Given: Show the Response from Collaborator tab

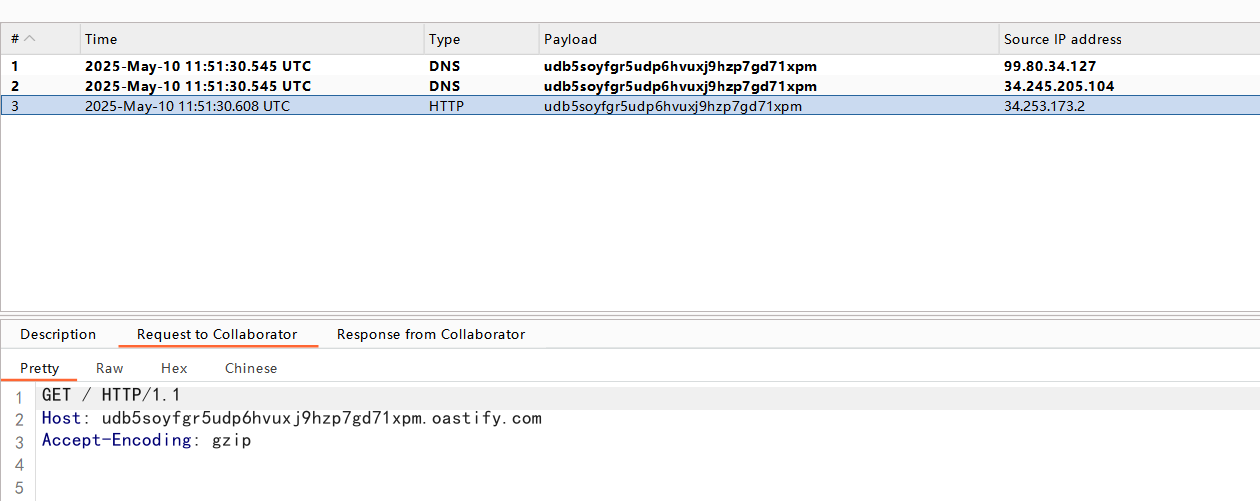Looking at the screenshot, I should tap(430, 334).
